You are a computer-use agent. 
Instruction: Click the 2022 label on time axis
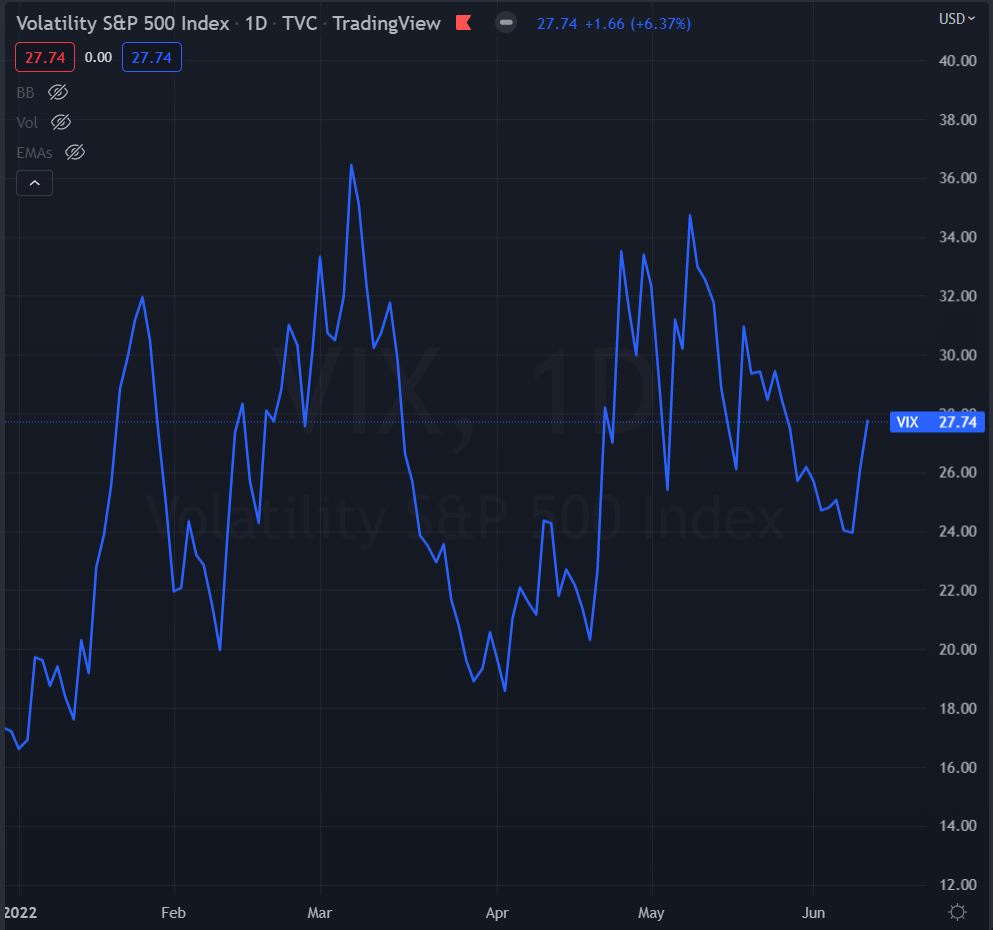pyautogui.click(x=20, y=913)
